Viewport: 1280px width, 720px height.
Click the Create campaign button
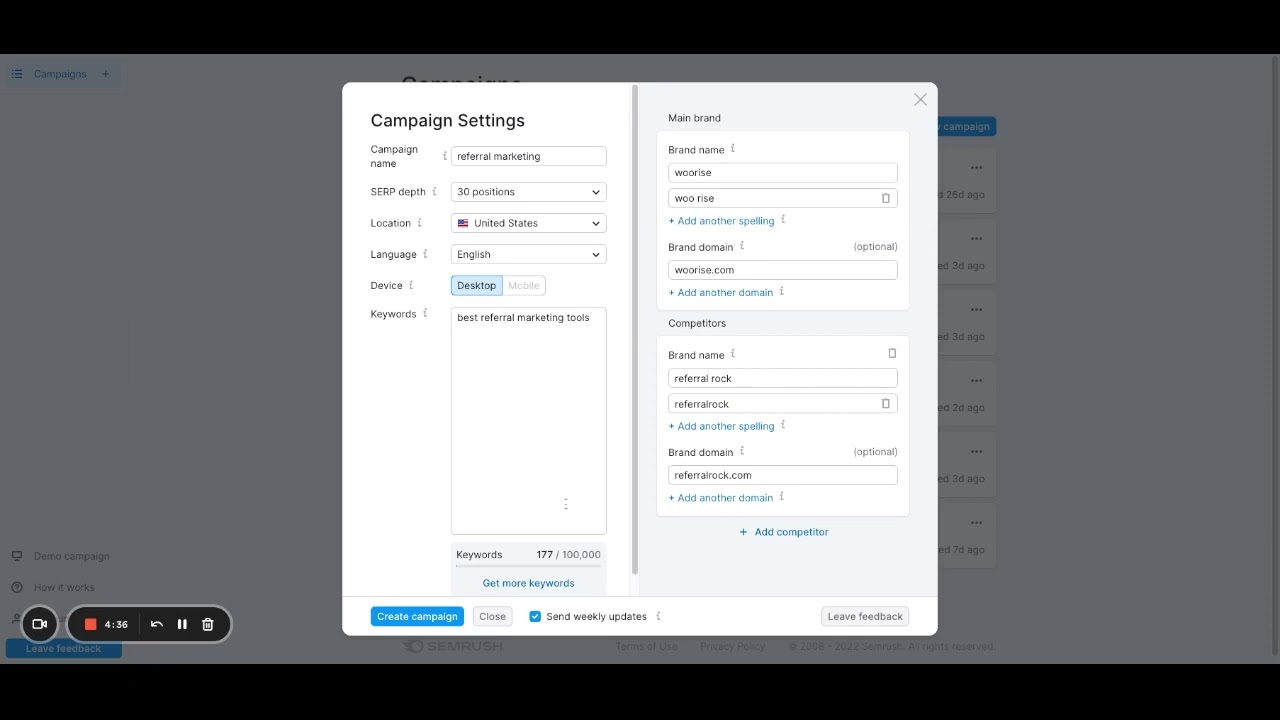click(417, 616)
